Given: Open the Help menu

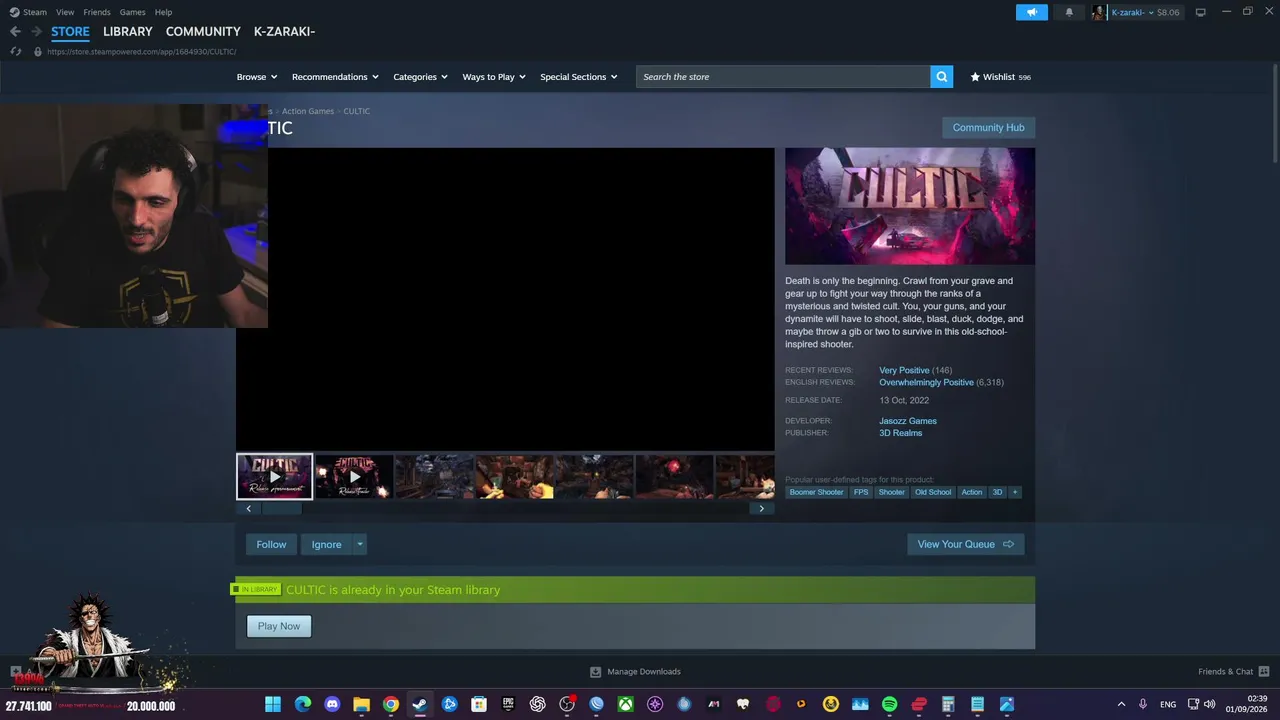Looking at the screenshot, I should click(x=163, y=12).
